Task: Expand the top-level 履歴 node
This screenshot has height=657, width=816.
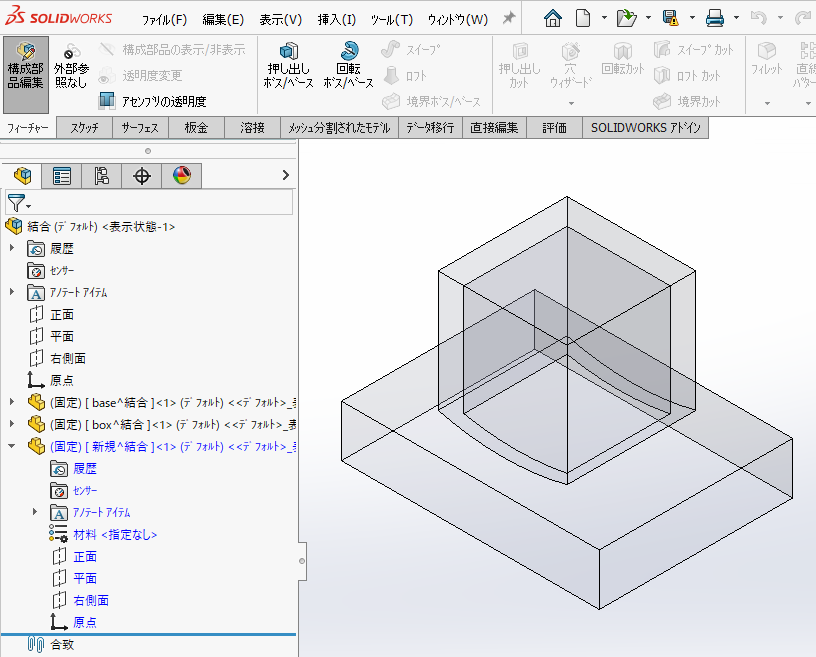Action: coord(11,248)
